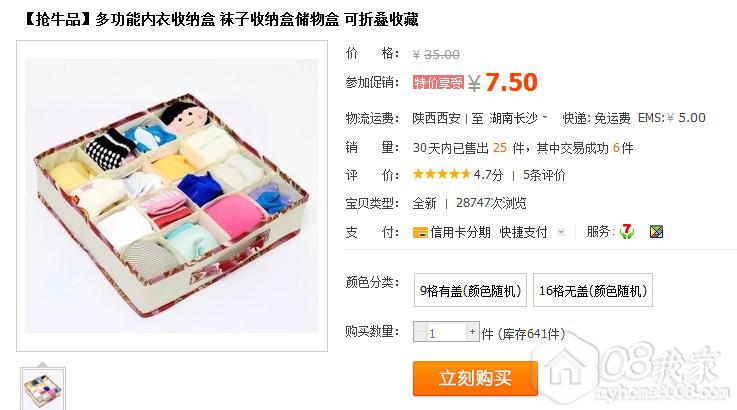737x410 pixels.
Task: Click the 6 successful transactions number
Action: (616, 148)
